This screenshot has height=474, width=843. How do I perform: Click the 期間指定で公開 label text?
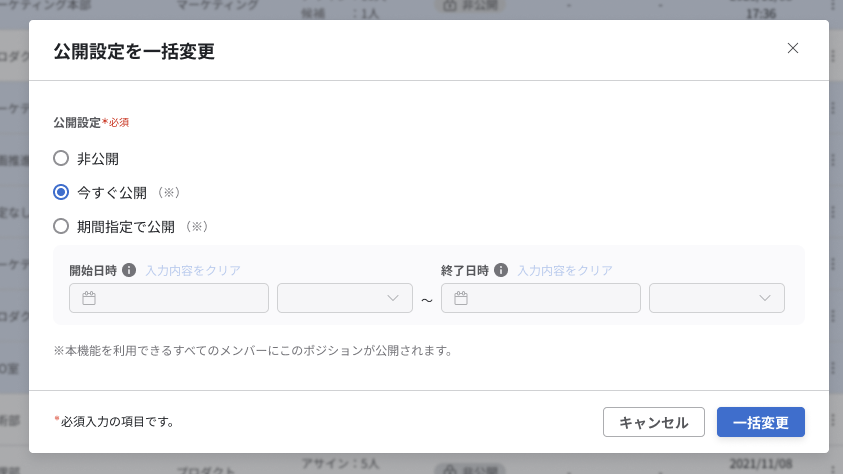point(126,226)
